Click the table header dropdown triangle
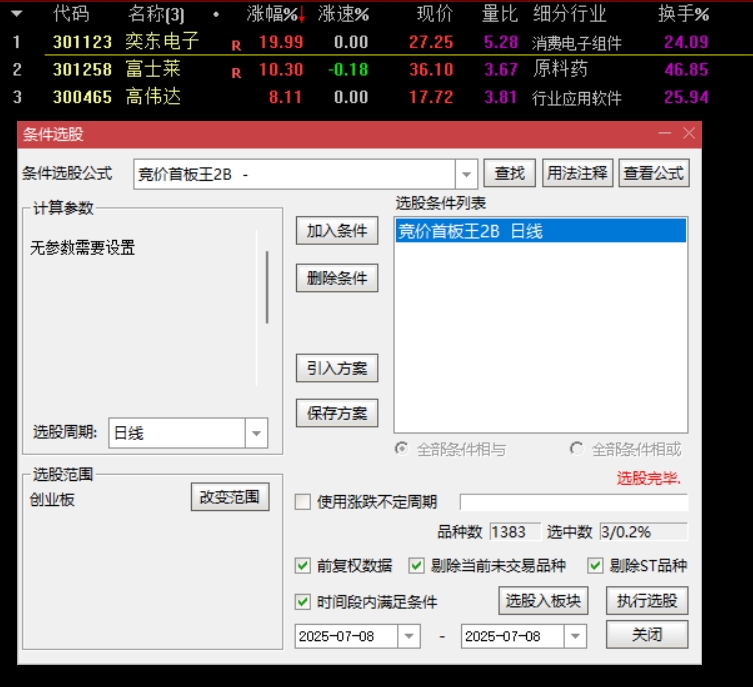 pyautogui.click(x=17, y=13)
